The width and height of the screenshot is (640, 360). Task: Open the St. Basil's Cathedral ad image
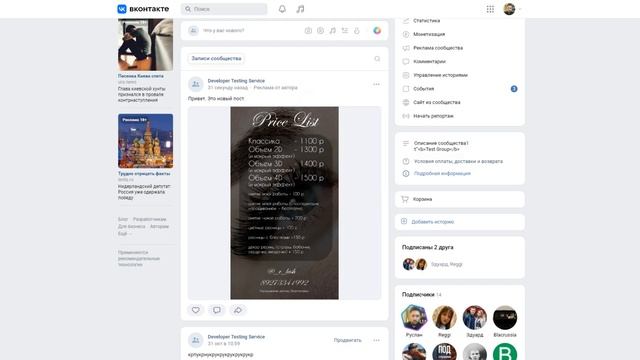[145, 141]
